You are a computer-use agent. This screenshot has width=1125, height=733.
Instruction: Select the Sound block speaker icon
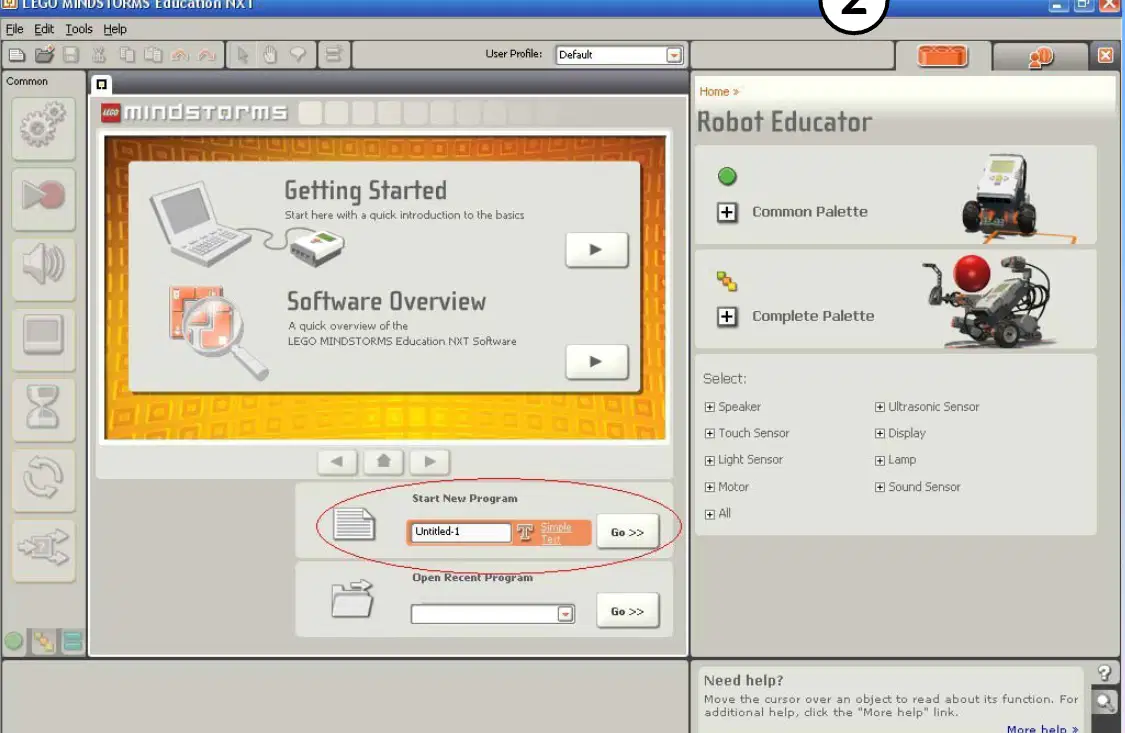point(43,268)
